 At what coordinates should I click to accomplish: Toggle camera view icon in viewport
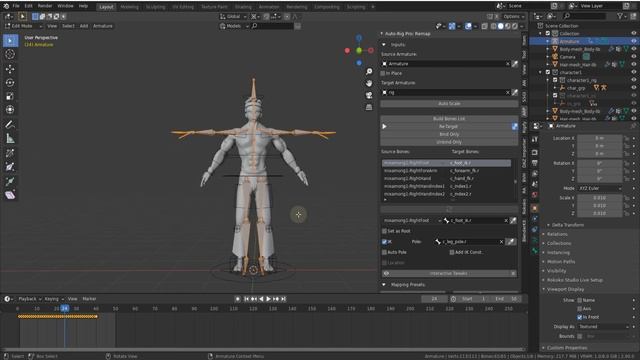tap(369, 95)
